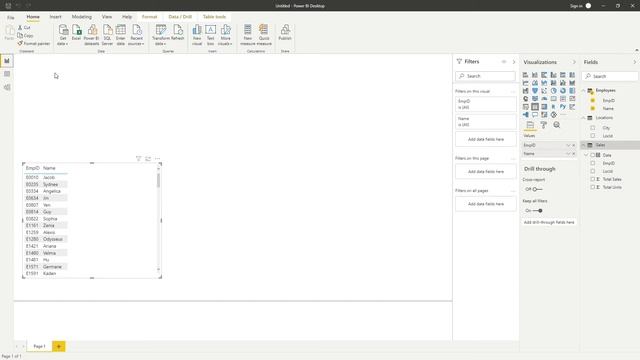Switch to Data view in left sidebar
Screen dimensions: 640x360
[7, 74]
